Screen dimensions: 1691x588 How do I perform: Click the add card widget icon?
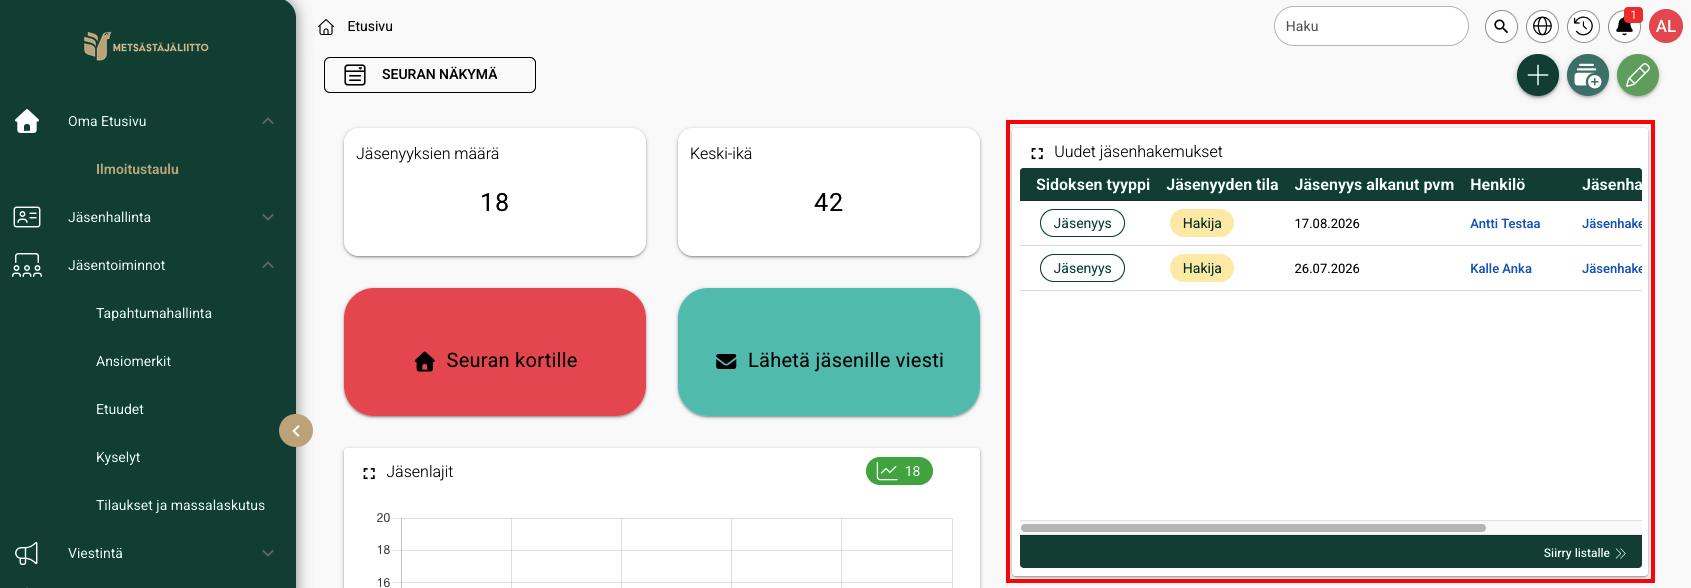click(1588, 75)
